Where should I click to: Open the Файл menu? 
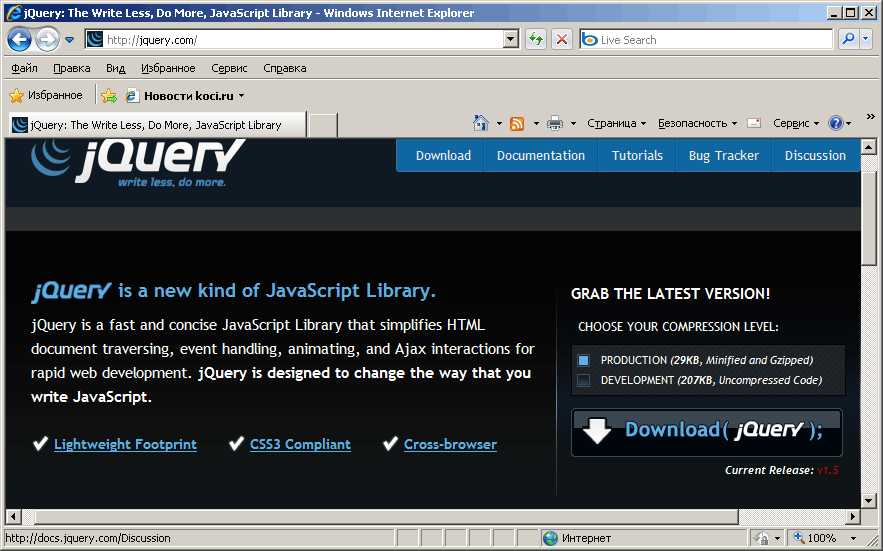pos(24,68)
